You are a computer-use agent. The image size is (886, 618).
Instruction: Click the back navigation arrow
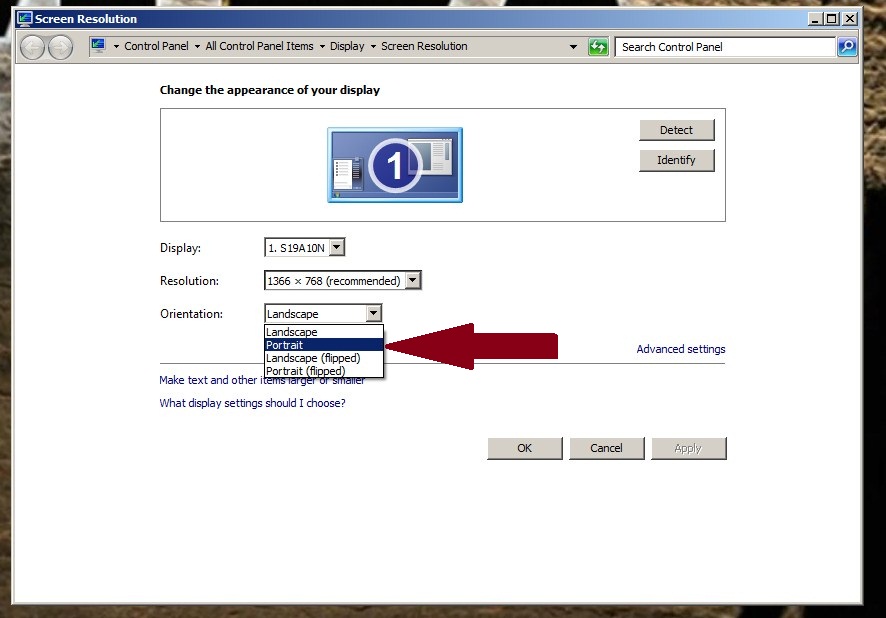33,46
